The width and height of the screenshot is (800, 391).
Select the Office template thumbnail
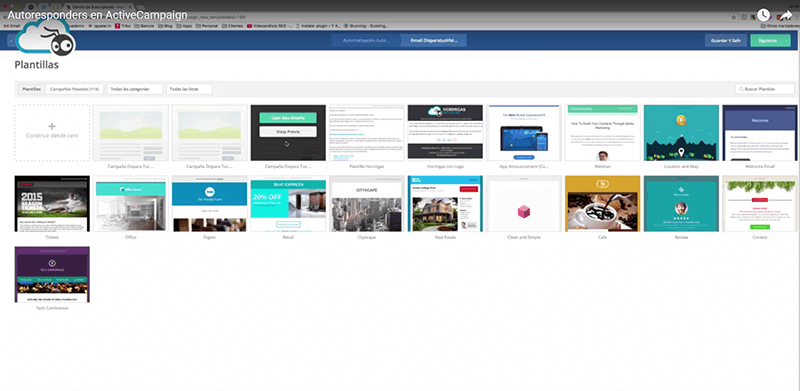[x=131, y=204]
